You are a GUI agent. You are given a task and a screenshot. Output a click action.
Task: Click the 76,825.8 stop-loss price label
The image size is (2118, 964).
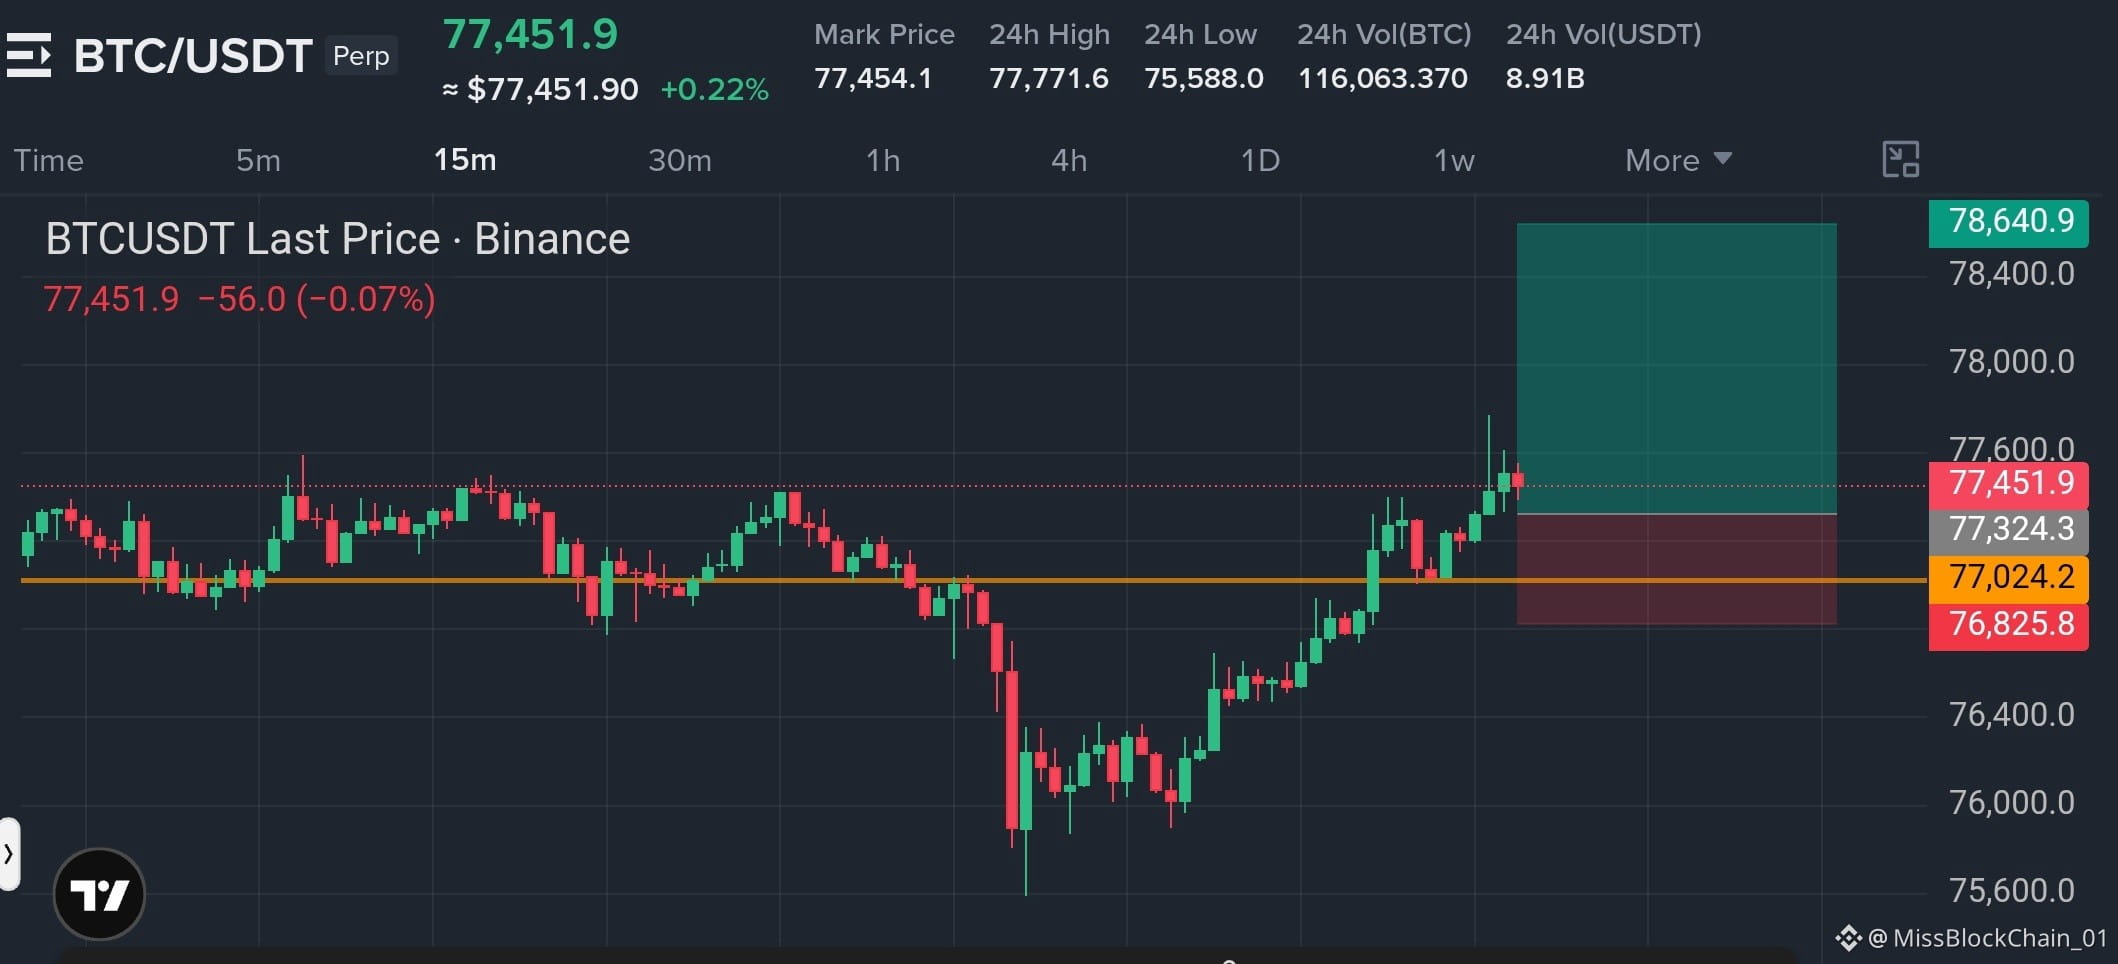2009,625
